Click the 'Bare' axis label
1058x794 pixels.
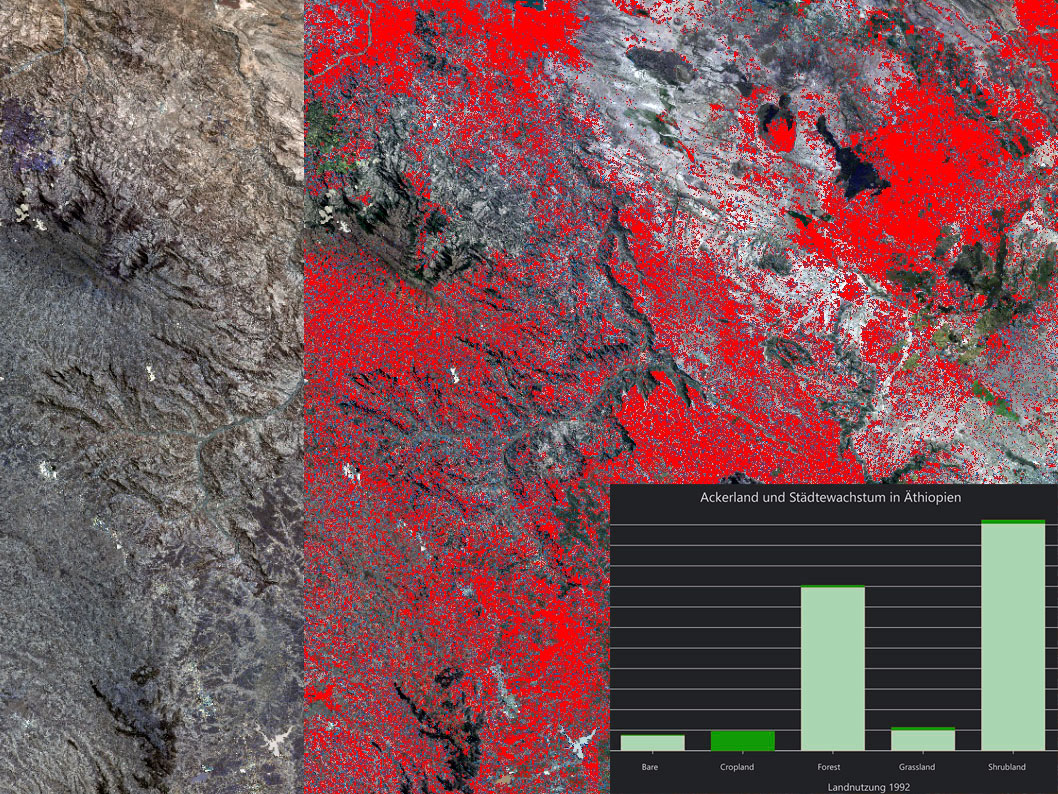pos(650,767)
